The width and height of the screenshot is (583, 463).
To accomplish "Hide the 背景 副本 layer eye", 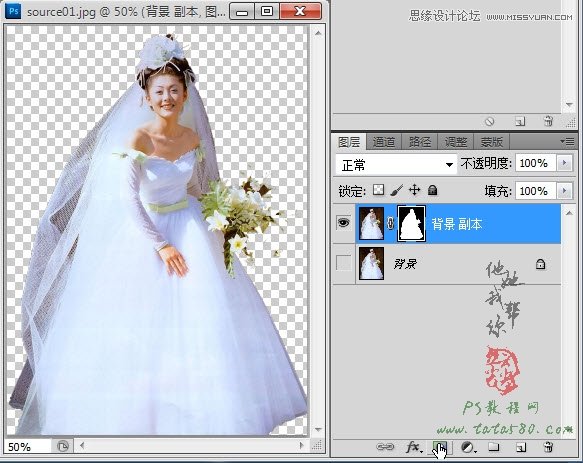I will click(344, 223).
